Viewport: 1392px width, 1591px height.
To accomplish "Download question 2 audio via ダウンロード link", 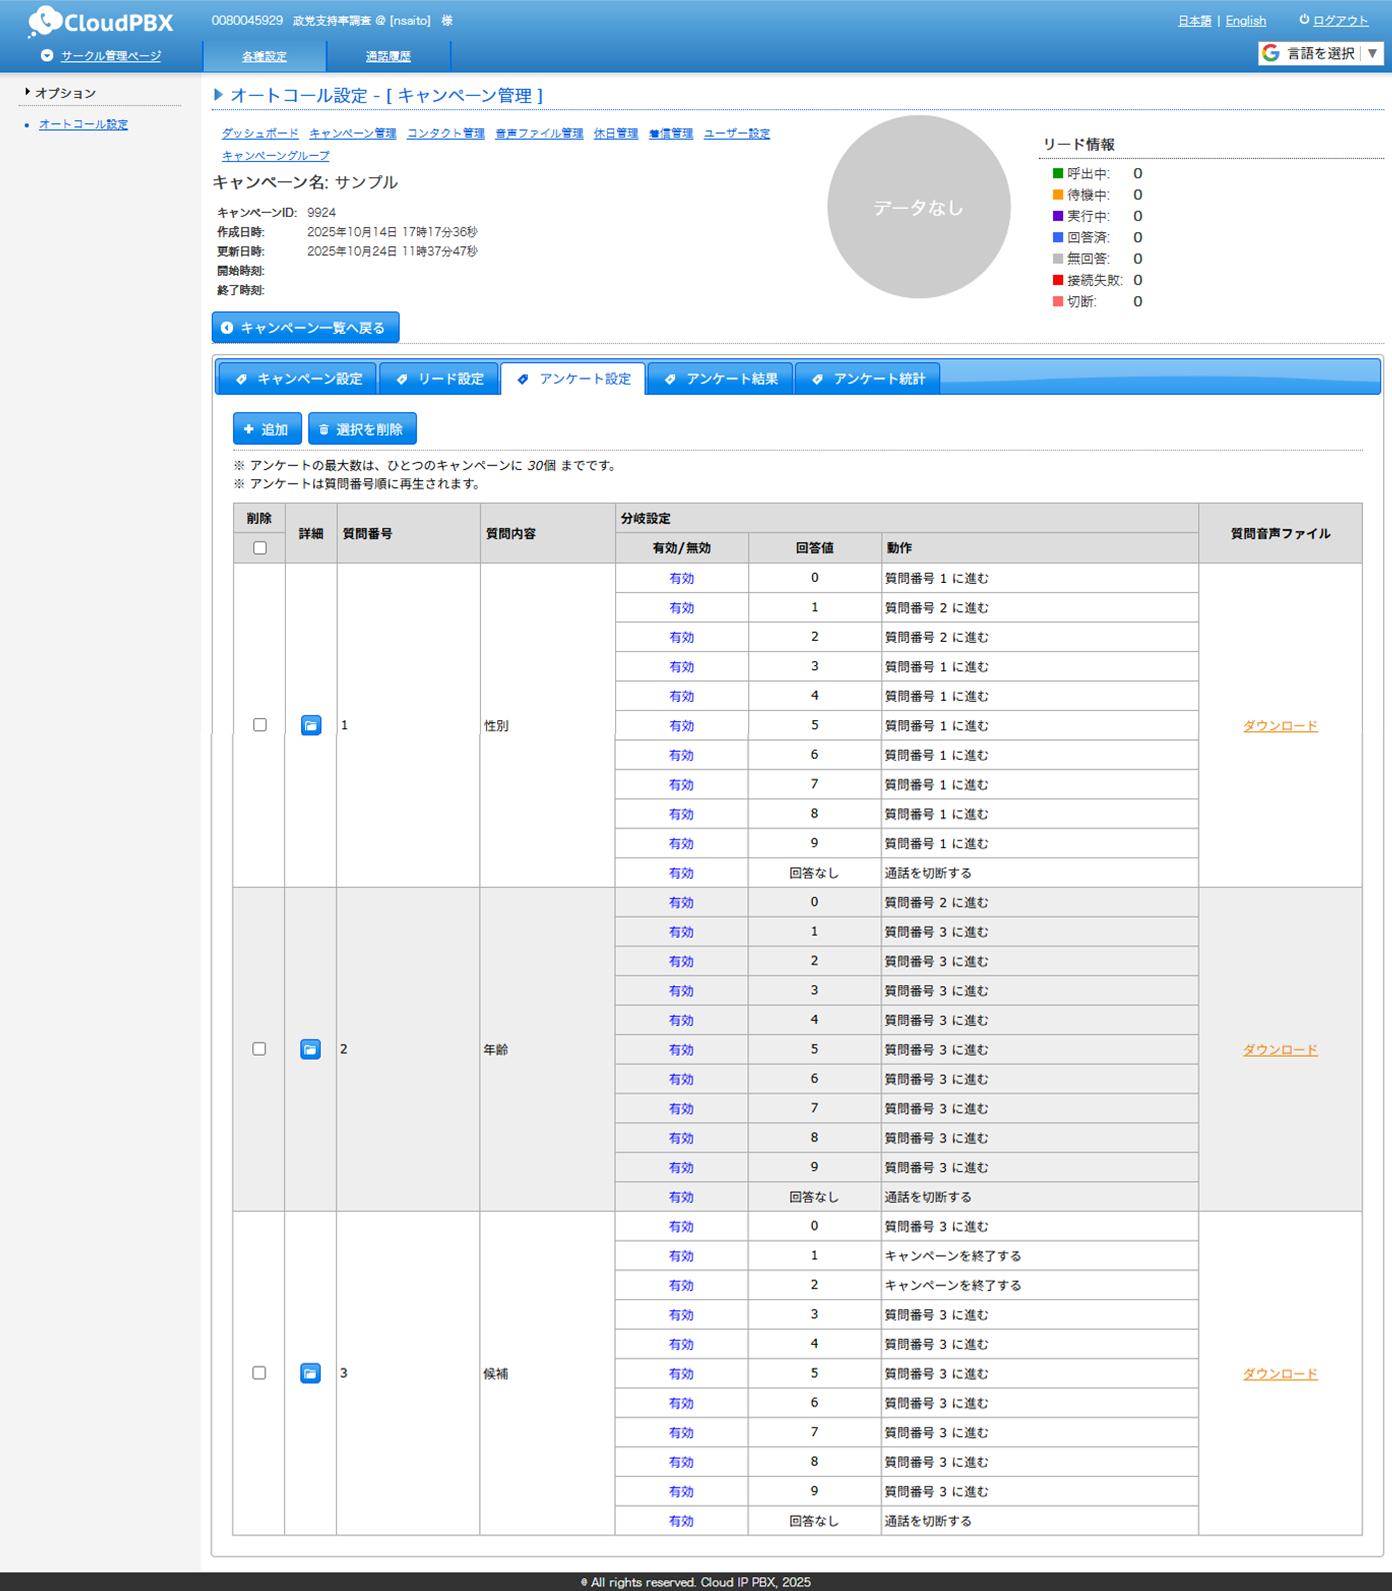I will click(x=1279, y=1049).
